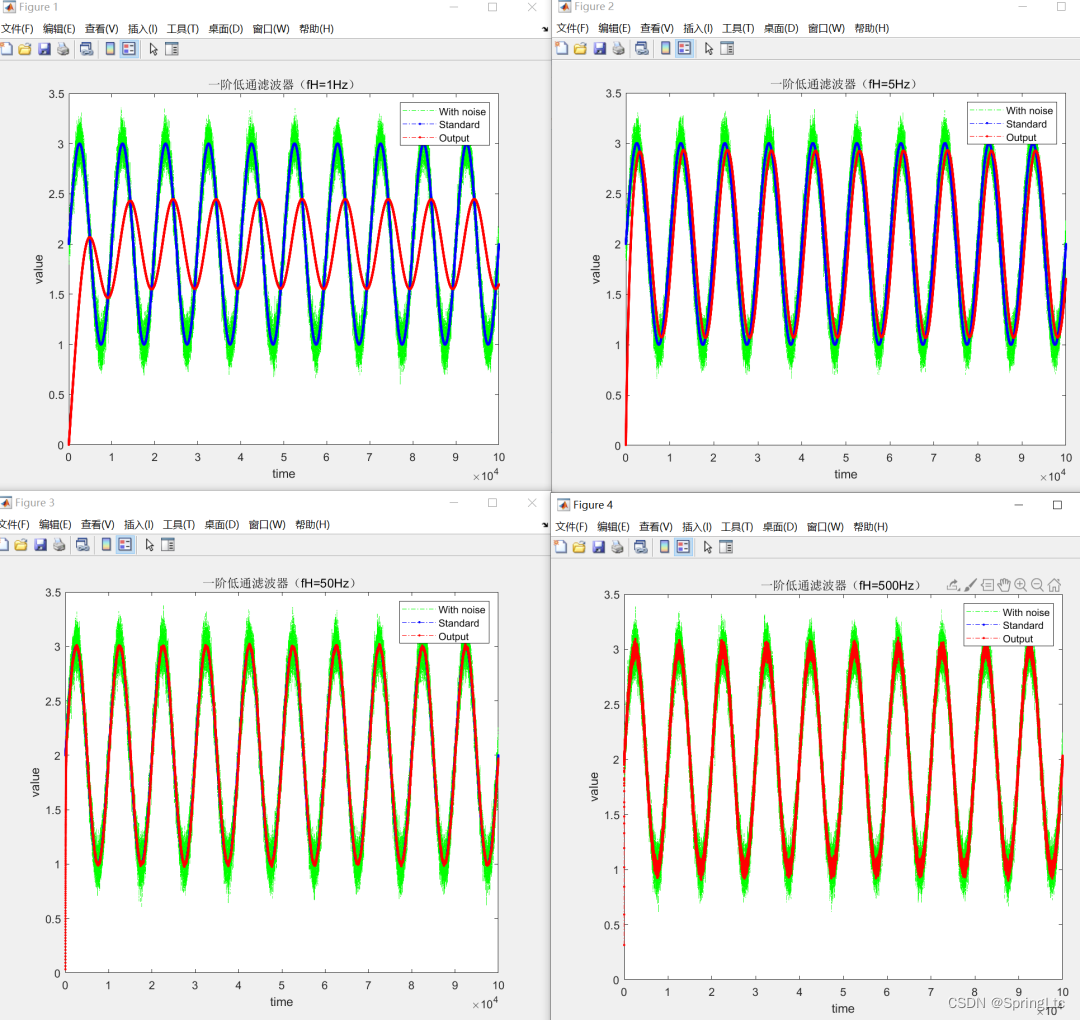The width and height of the screenshot is (1080, 1020).
Task: Click Figure 4 plot title fH=500Hz
Action: click(841, 585)
